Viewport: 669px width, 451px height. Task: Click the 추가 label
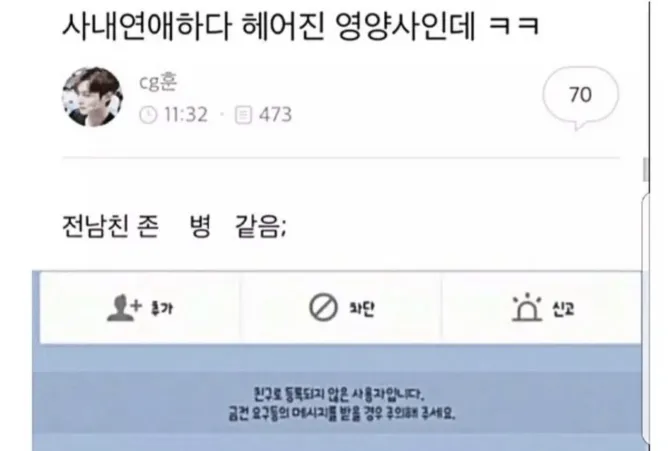point(162,308)
